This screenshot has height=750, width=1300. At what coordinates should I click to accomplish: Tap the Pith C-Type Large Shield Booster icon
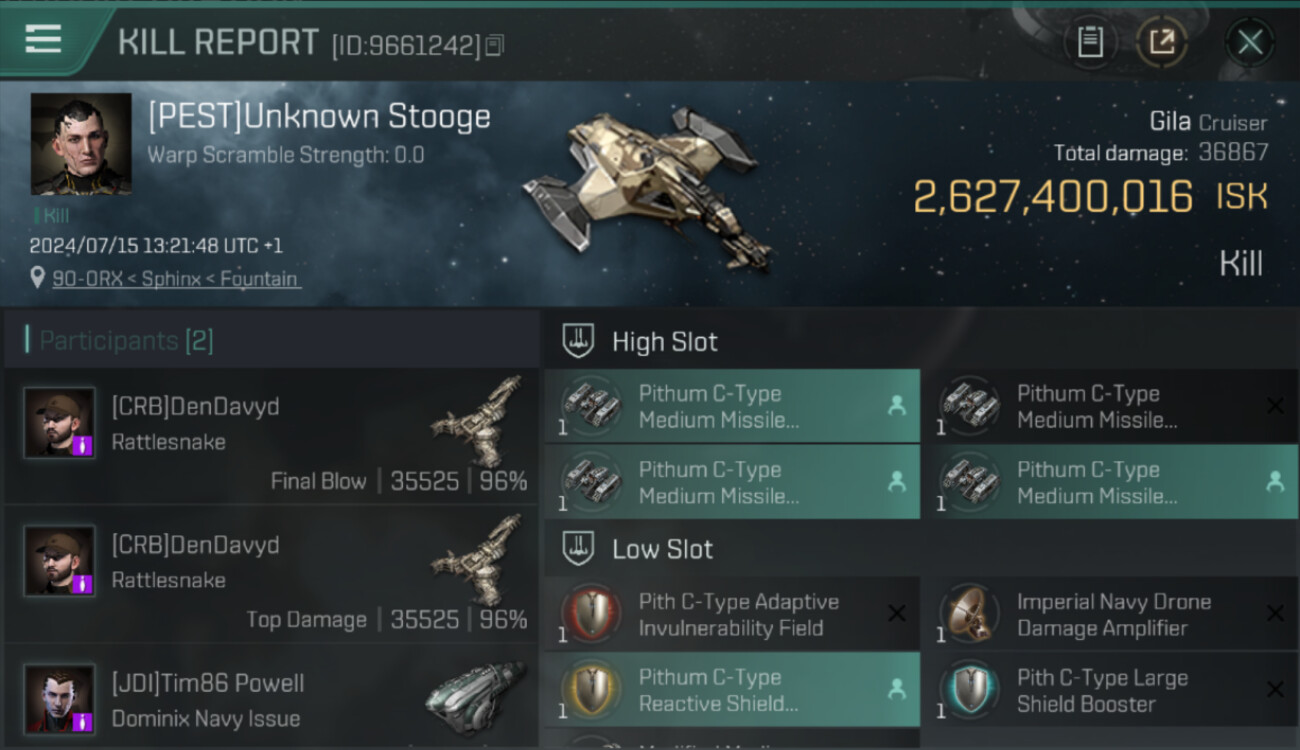click(x=970, y=690)
